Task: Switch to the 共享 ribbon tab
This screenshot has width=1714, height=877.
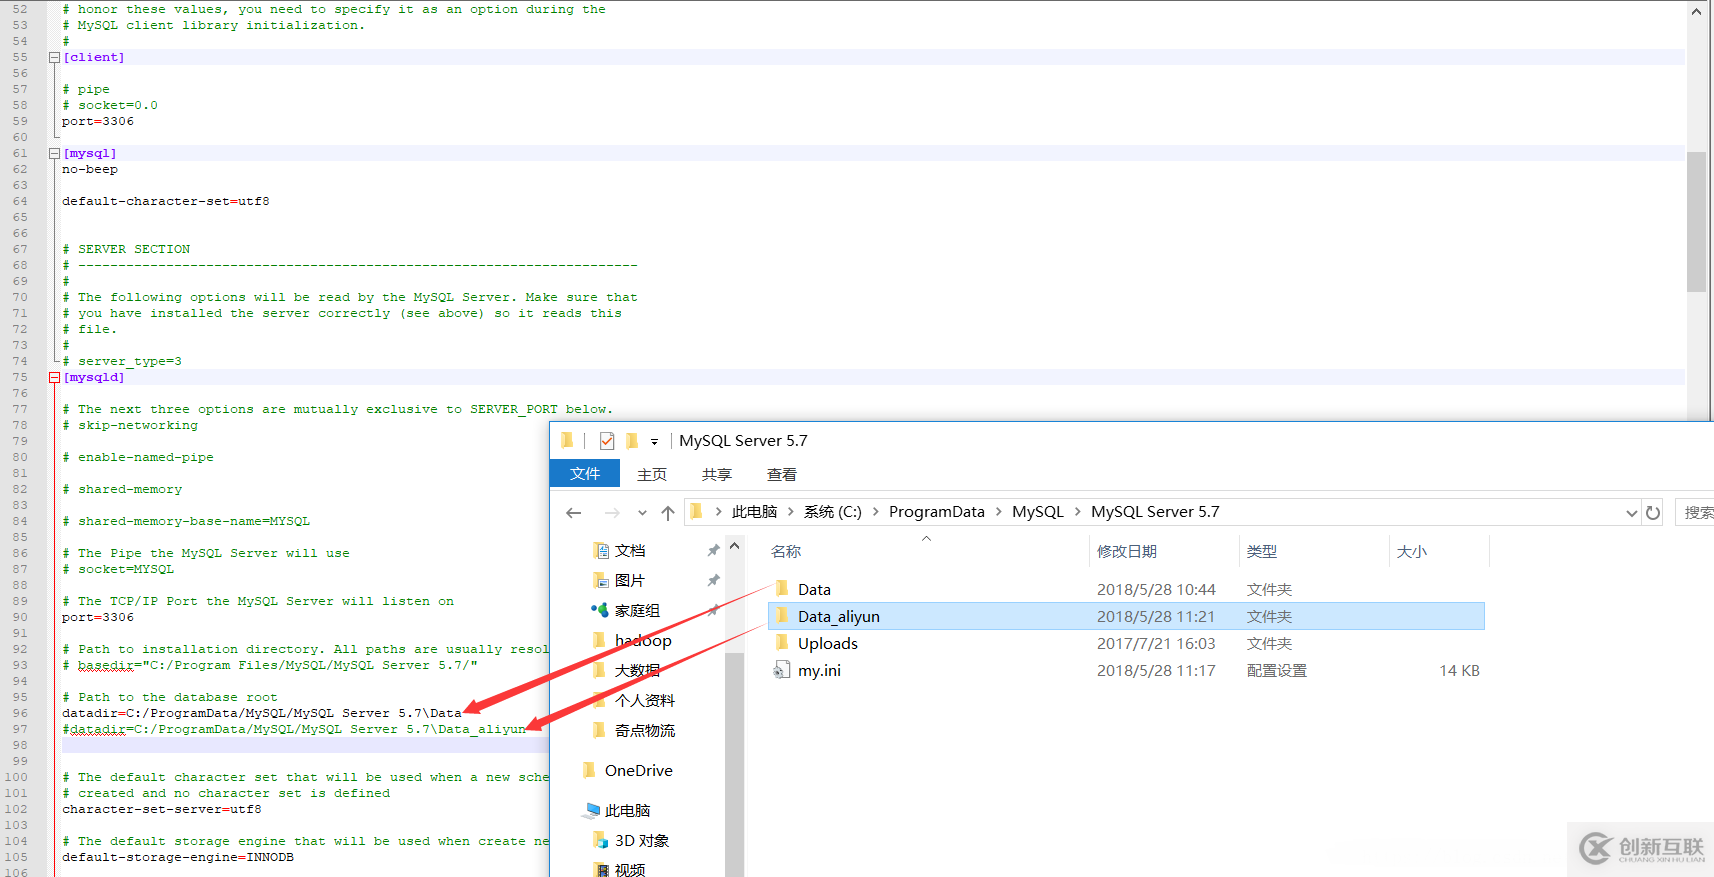Action: [717, 475]
